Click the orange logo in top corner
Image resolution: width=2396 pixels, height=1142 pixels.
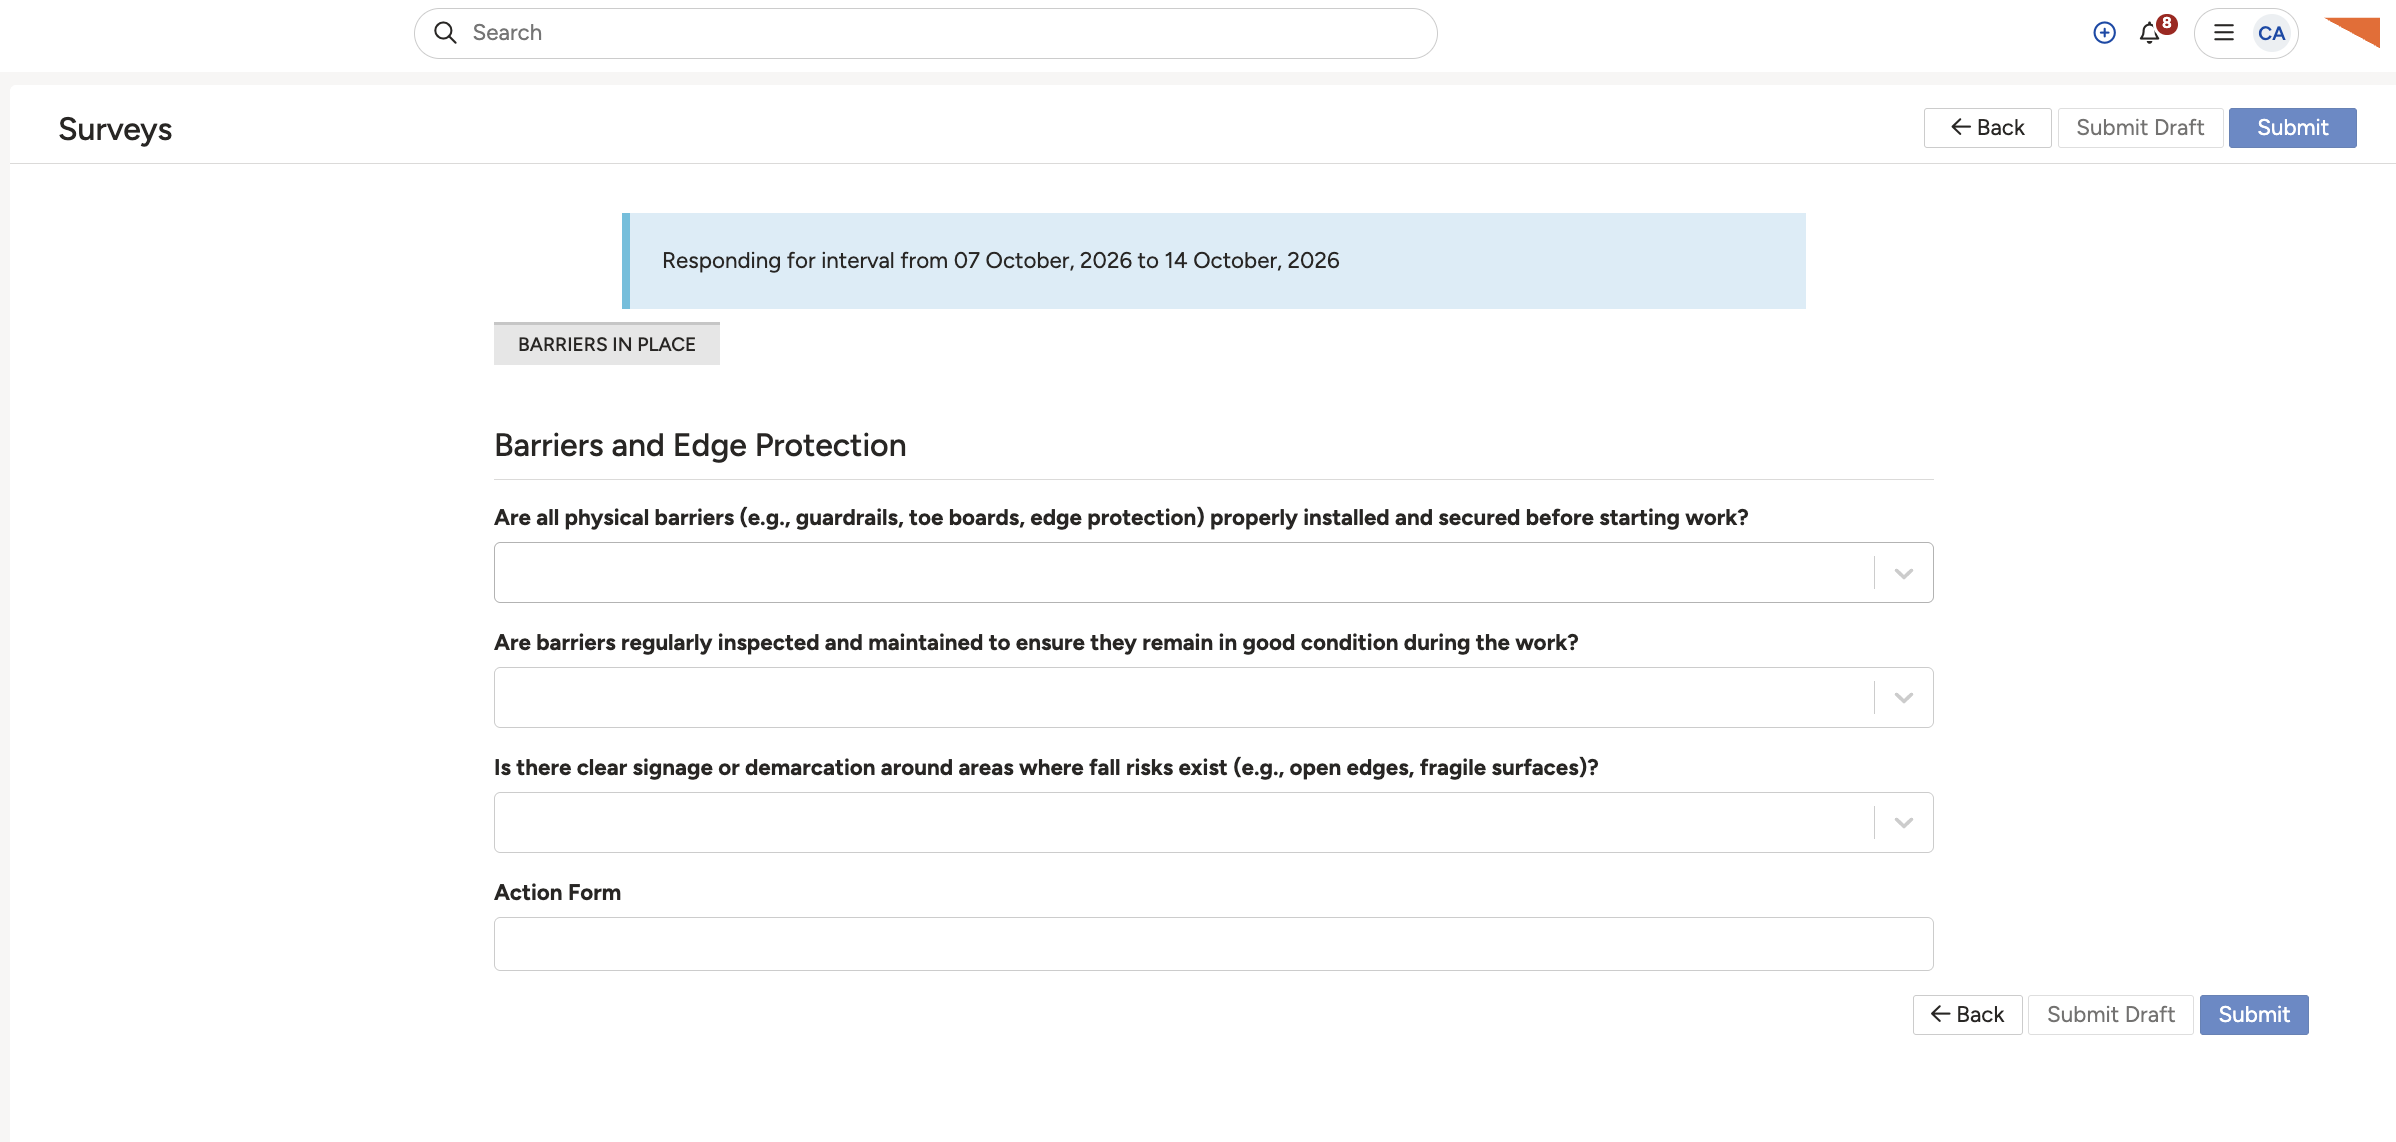tap(2352, 32)
